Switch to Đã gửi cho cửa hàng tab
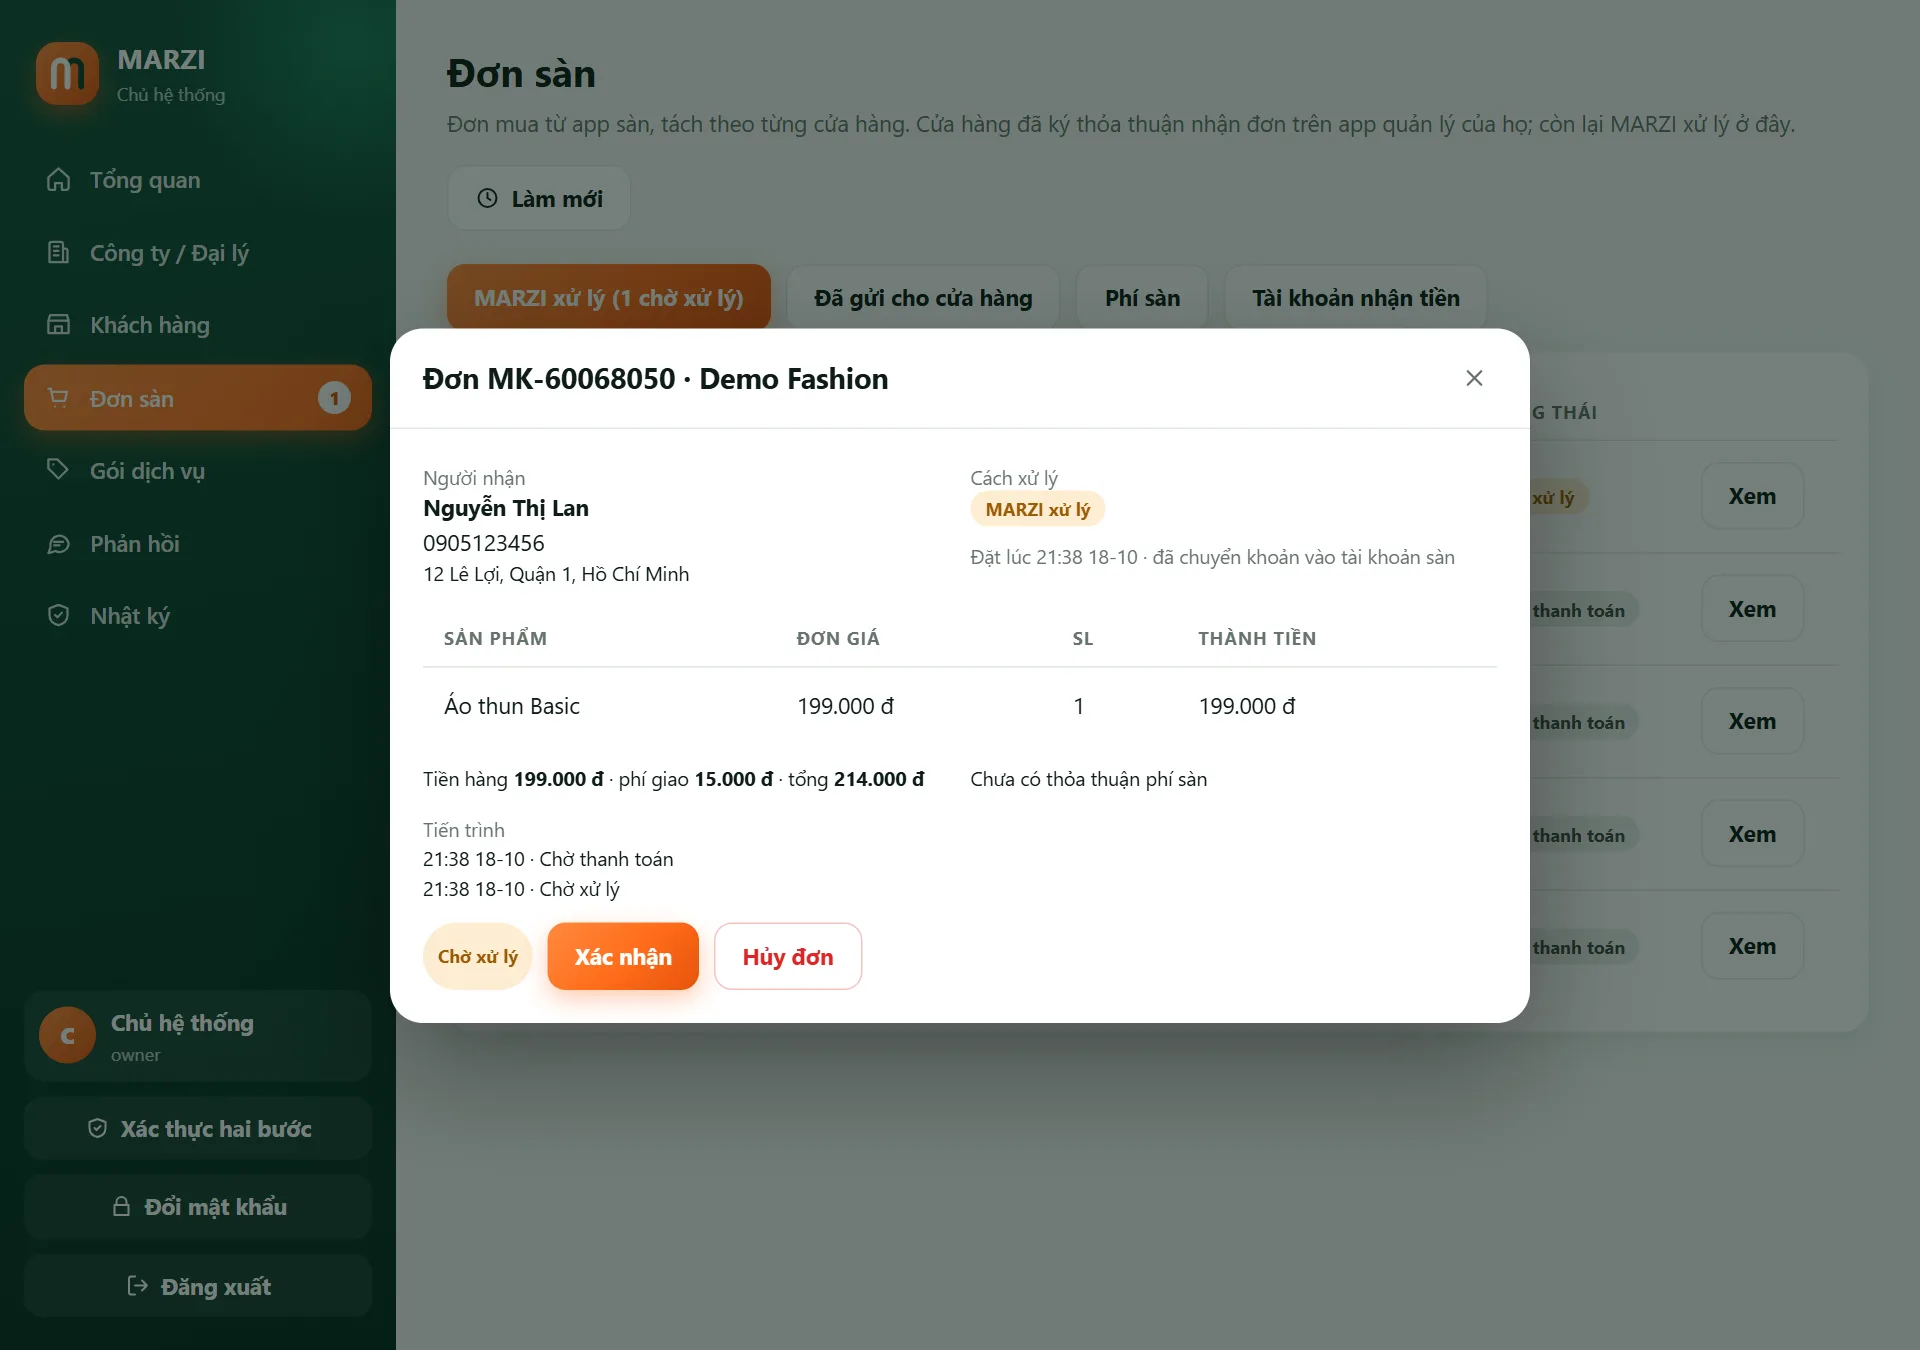Screen dimensions: 1920x1350 [923, 298]
